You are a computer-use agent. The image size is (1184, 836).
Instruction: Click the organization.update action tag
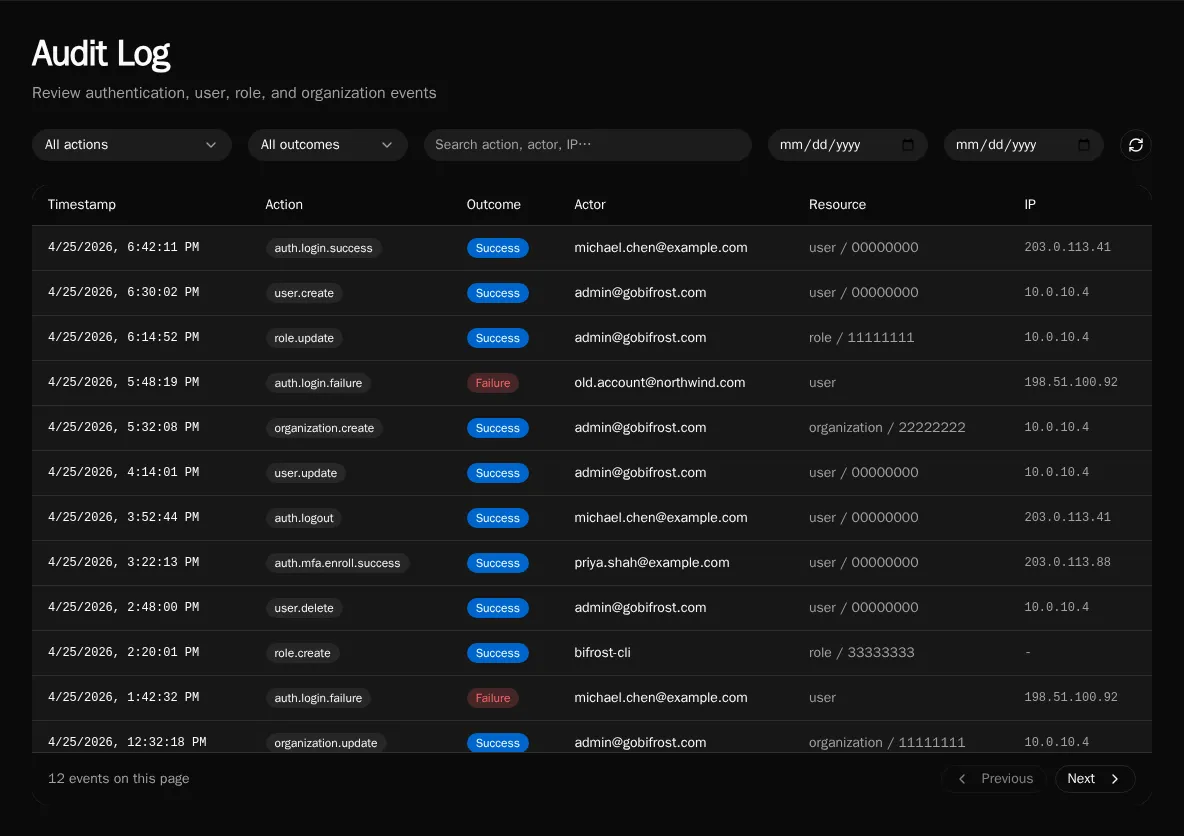pos(325,743)
